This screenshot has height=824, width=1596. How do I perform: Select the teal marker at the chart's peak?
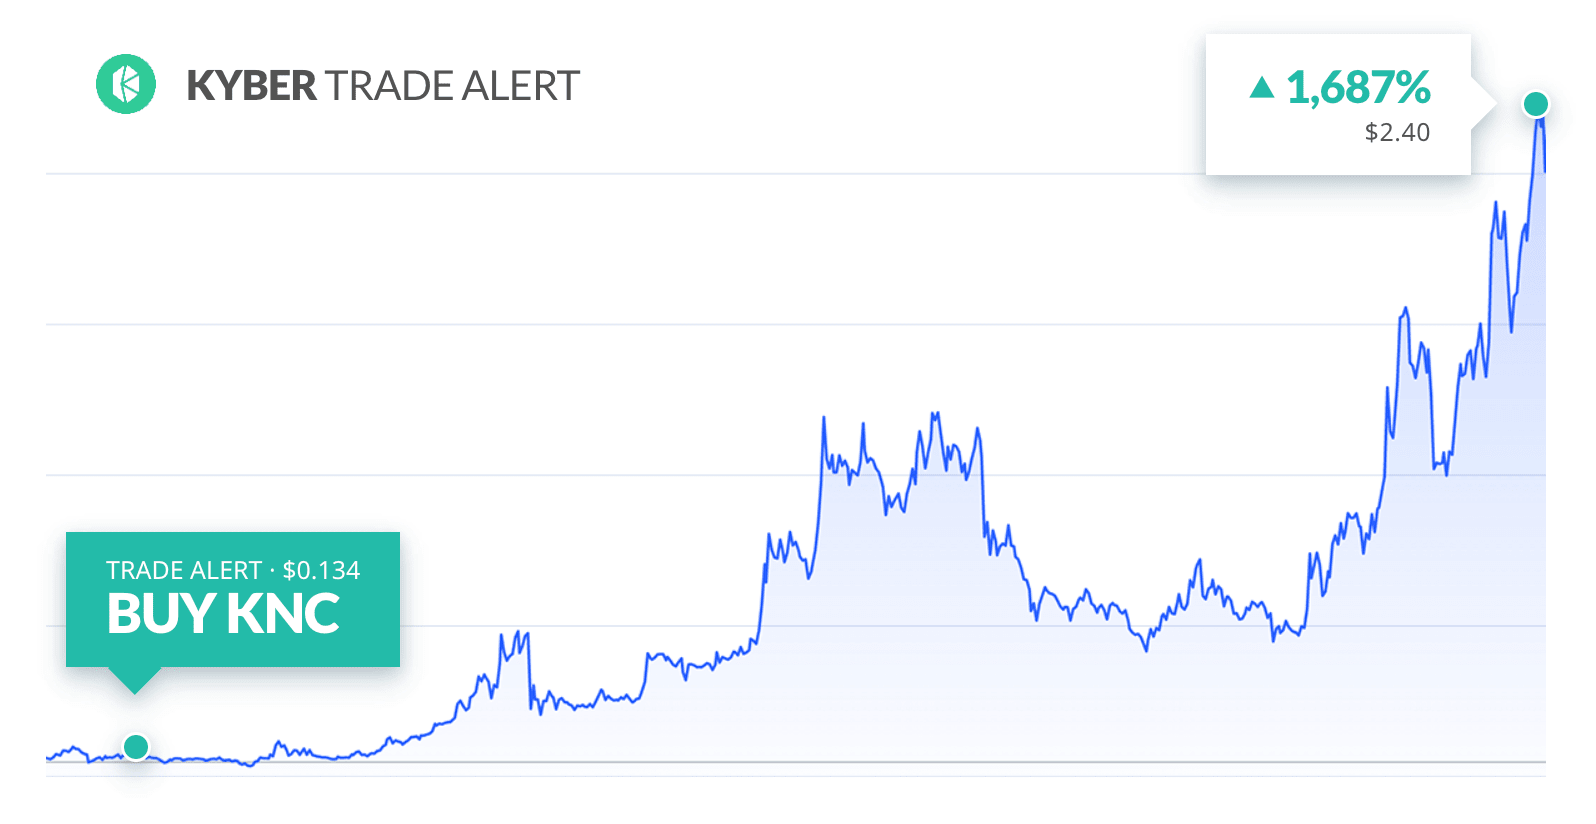(x=1536, y=103)
